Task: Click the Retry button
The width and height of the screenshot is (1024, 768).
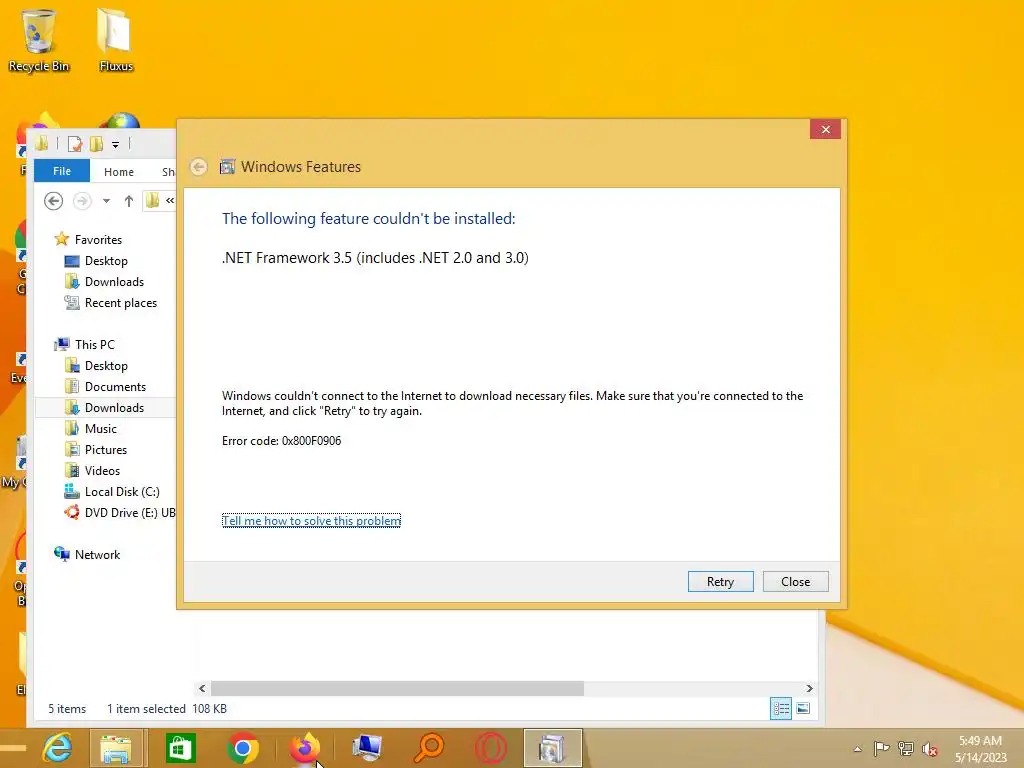Action: click(720, 581)
